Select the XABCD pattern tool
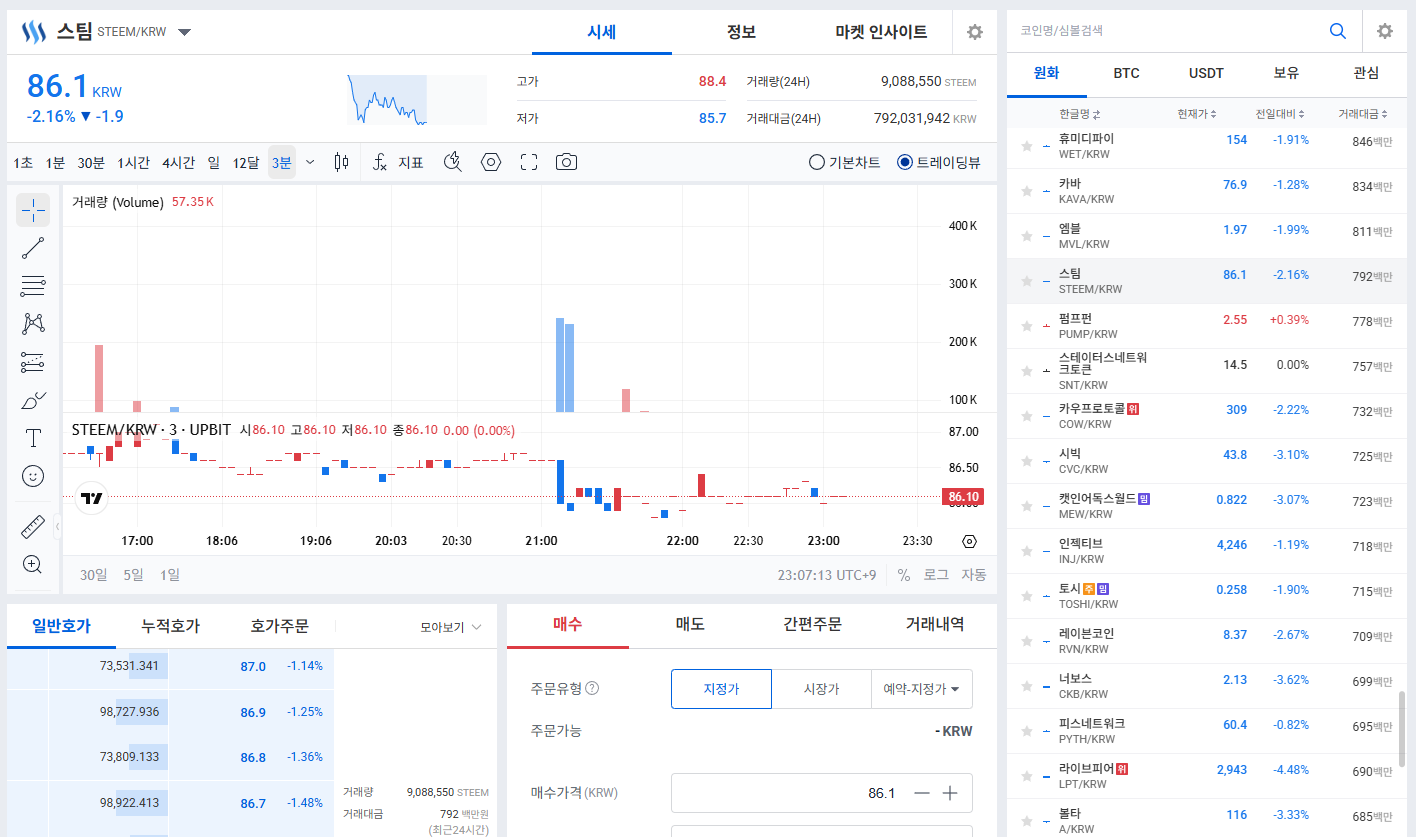1416x837 pixels. click(x=33, y=324)
